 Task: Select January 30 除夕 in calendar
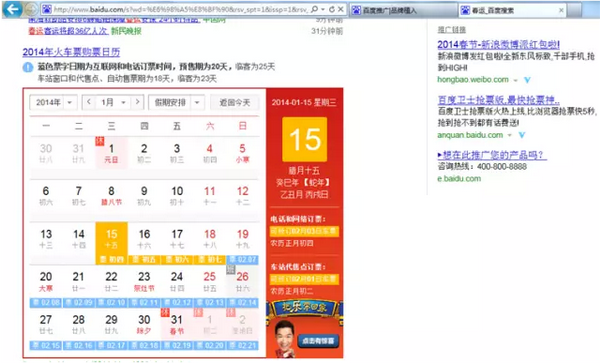(x=144, y=324)
